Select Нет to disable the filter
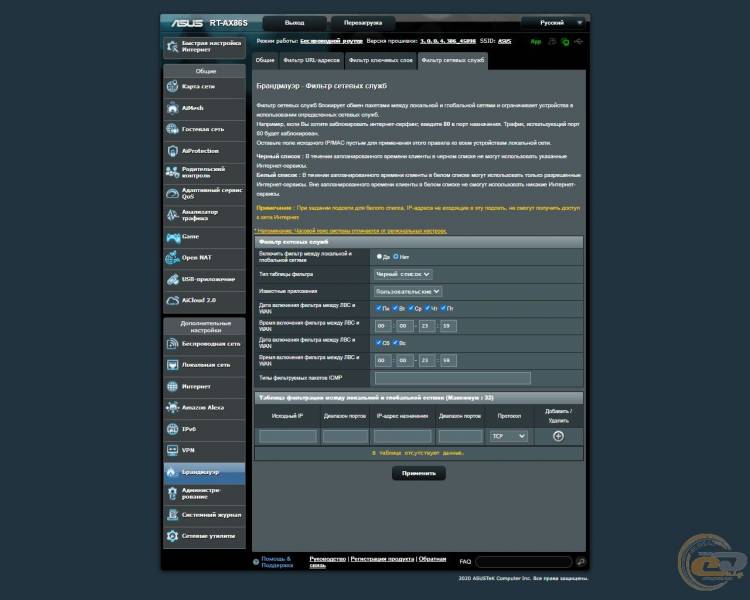The image size is (750, 600). [x=396, y=257]
